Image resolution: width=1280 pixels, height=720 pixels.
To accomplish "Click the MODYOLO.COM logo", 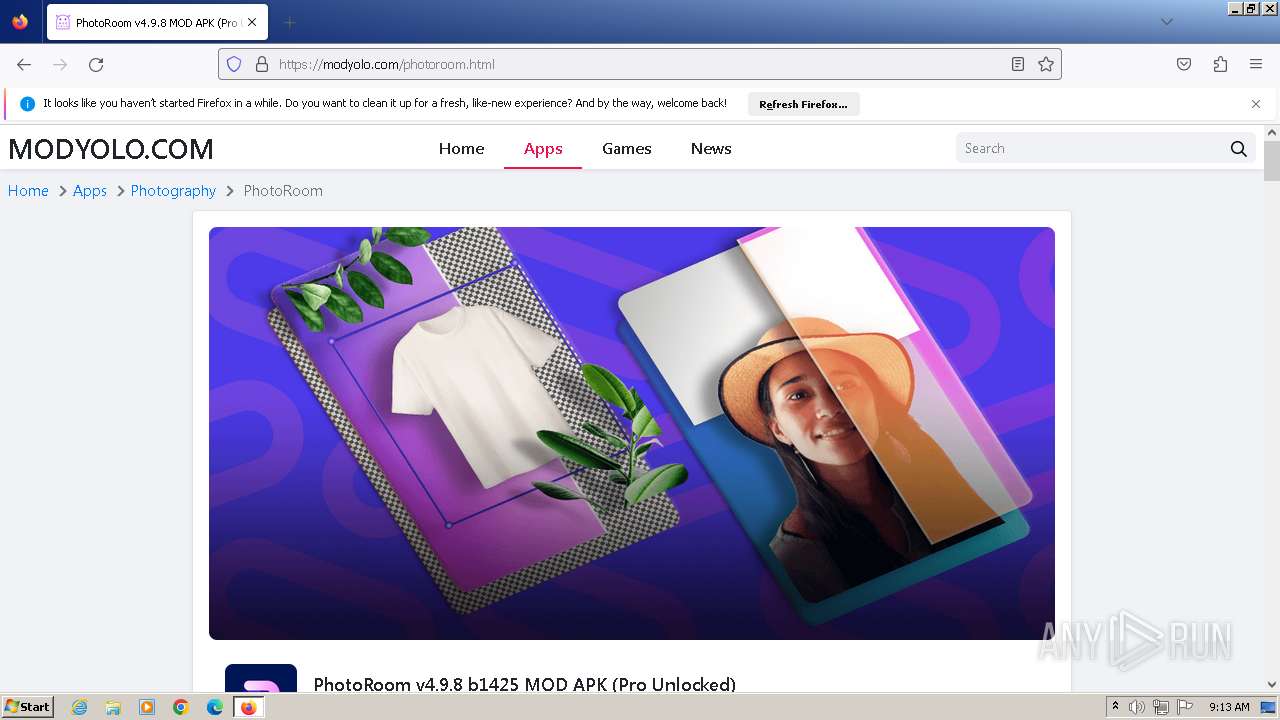I will pos(111,149).
